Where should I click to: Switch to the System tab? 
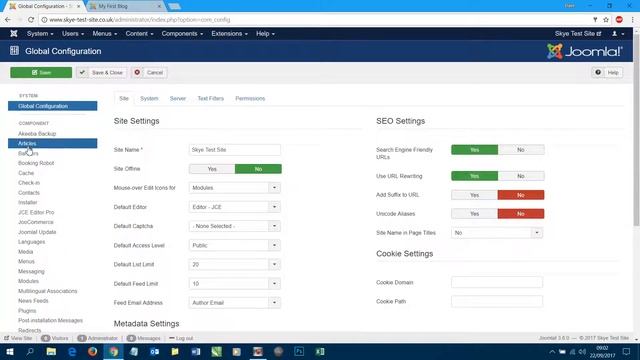pyautogui.click(x=149, y=98)
